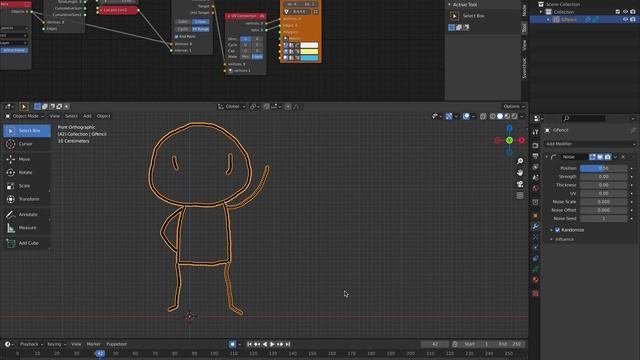The width and height of the screenshot is (640, 360).
Task: Open the viewport View menu
Action: (x=55, y=116)
